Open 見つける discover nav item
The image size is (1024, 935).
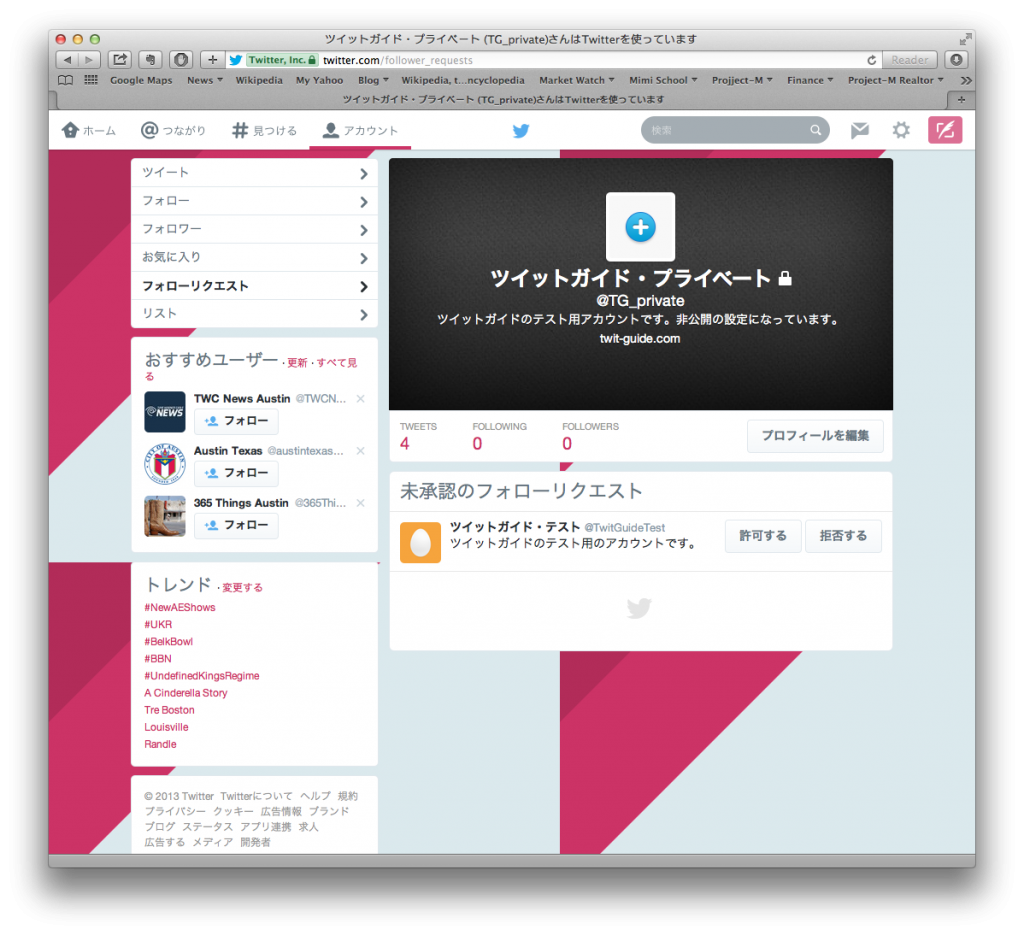click(x=264, y=131)
